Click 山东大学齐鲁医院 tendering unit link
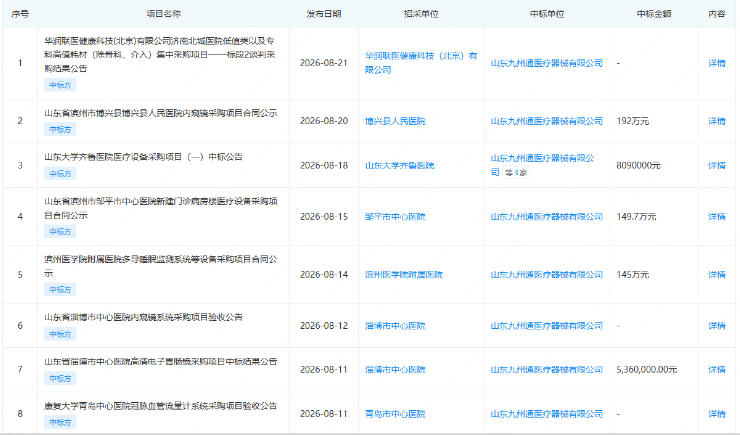740x435 pixels. click(x=399, y=166)
